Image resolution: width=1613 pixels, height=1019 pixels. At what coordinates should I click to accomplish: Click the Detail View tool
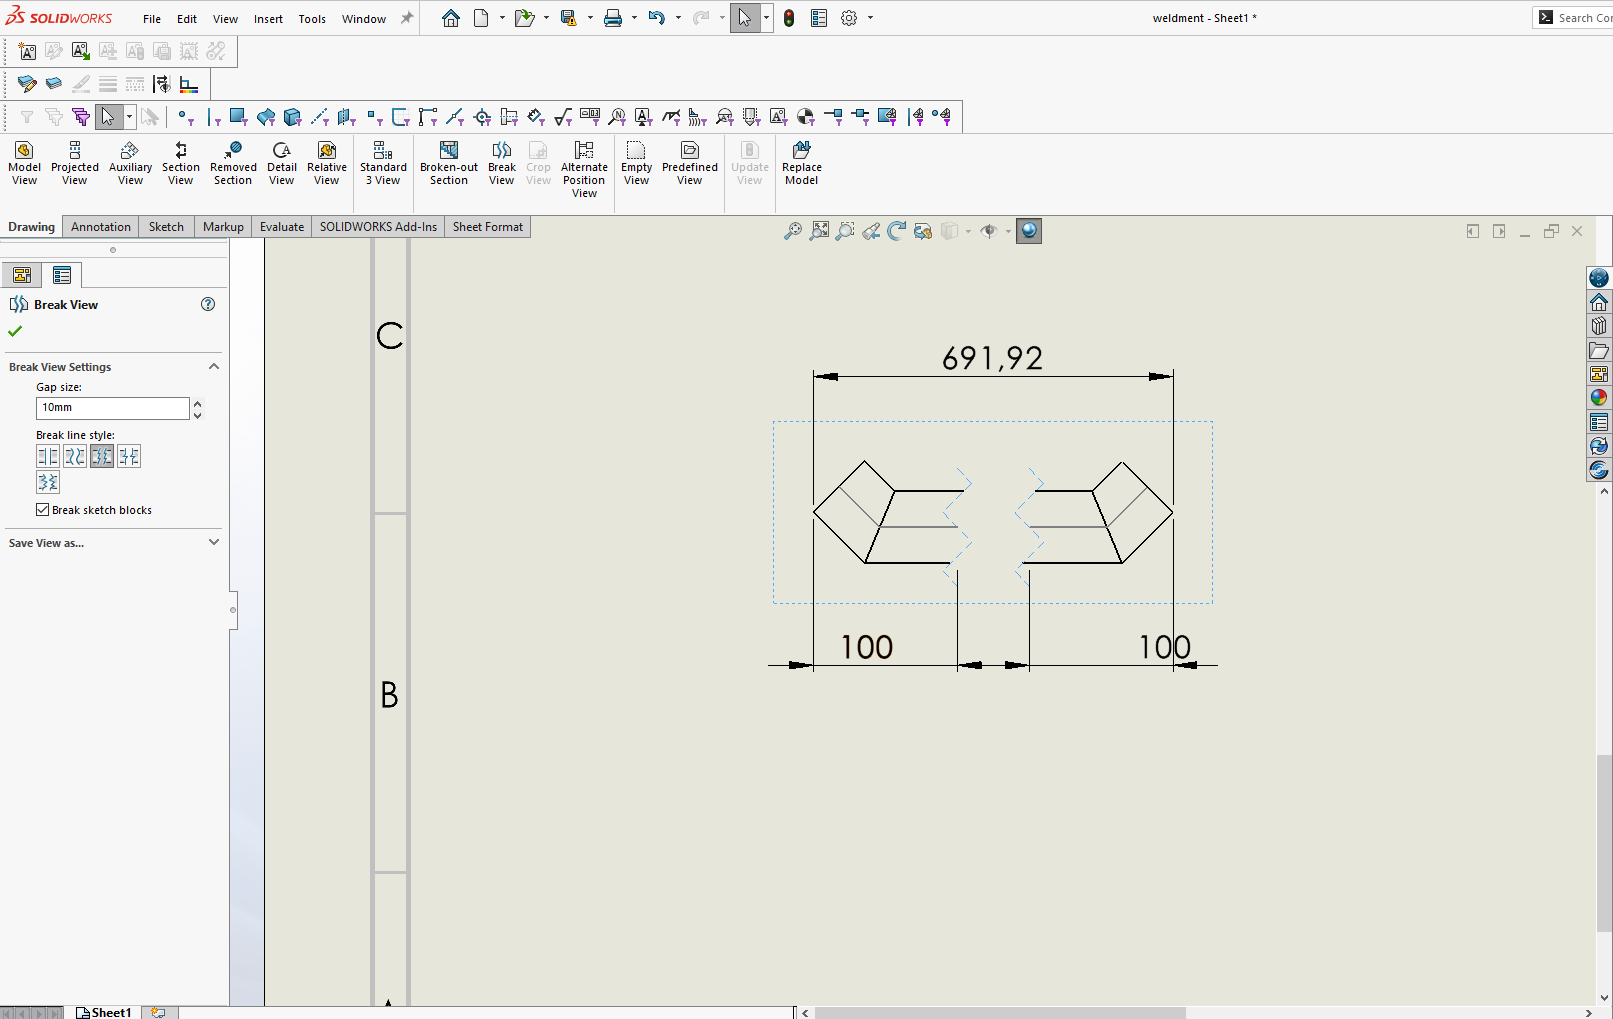pos(281,163)
